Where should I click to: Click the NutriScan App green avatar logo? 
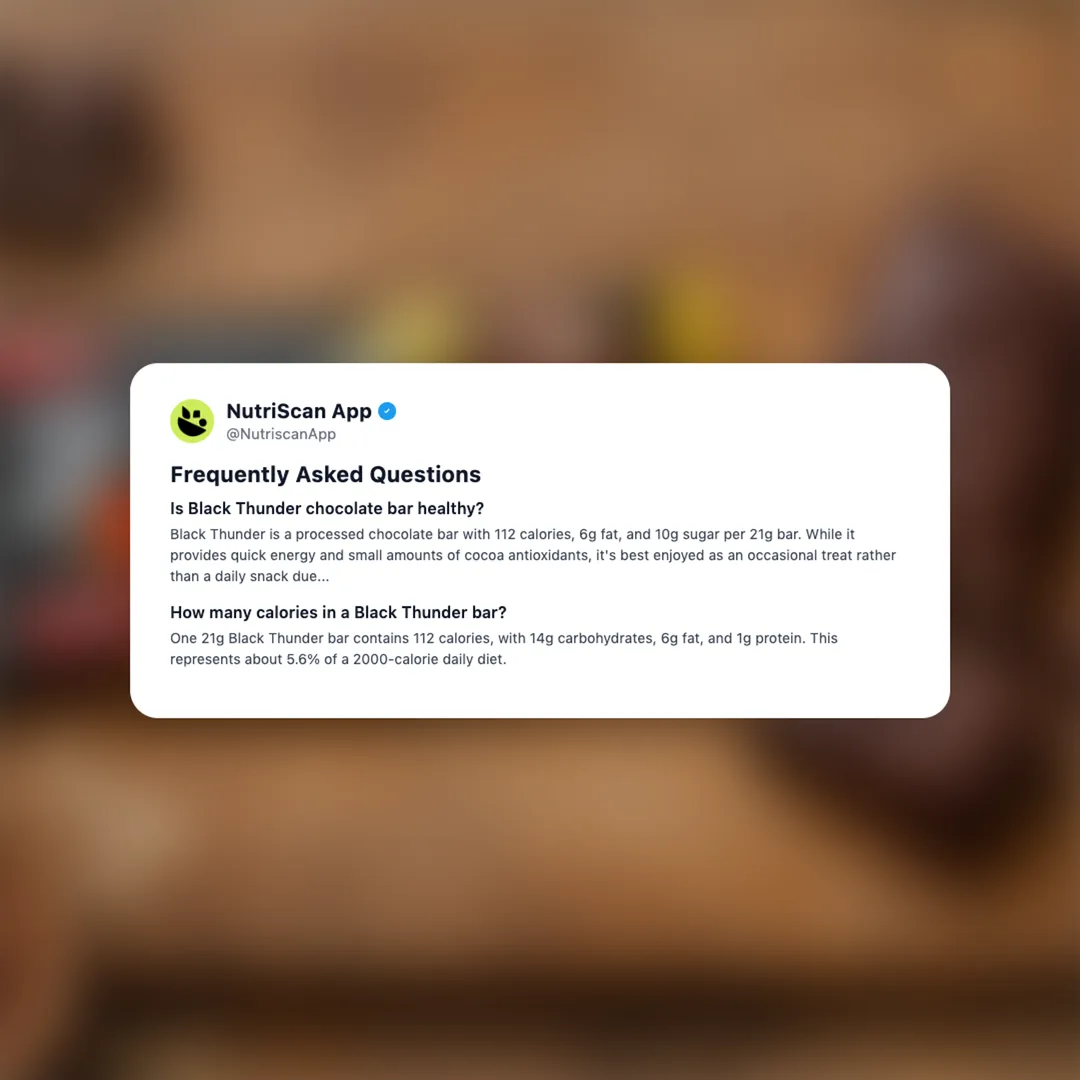192,421
